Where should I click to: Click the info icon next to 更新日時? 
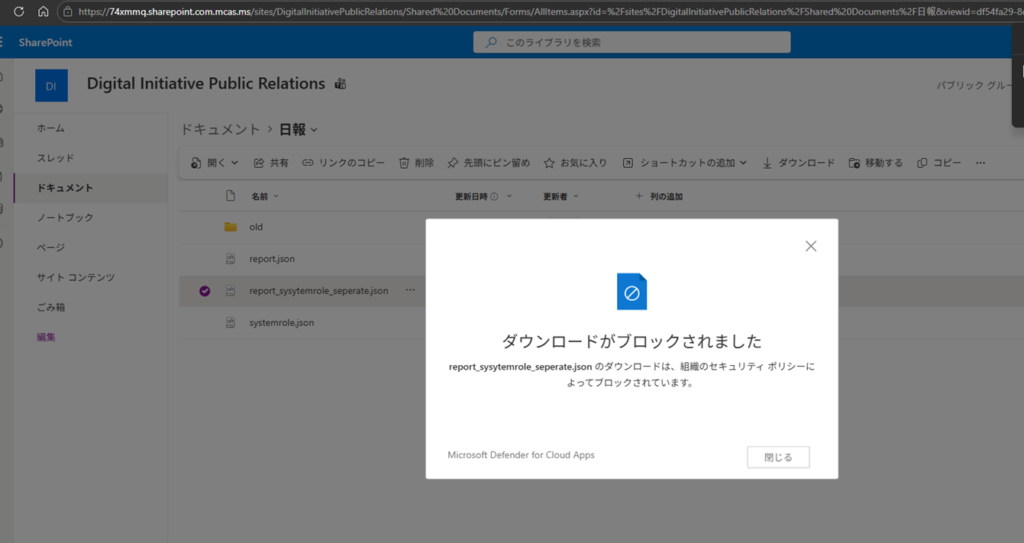[494, 196]
